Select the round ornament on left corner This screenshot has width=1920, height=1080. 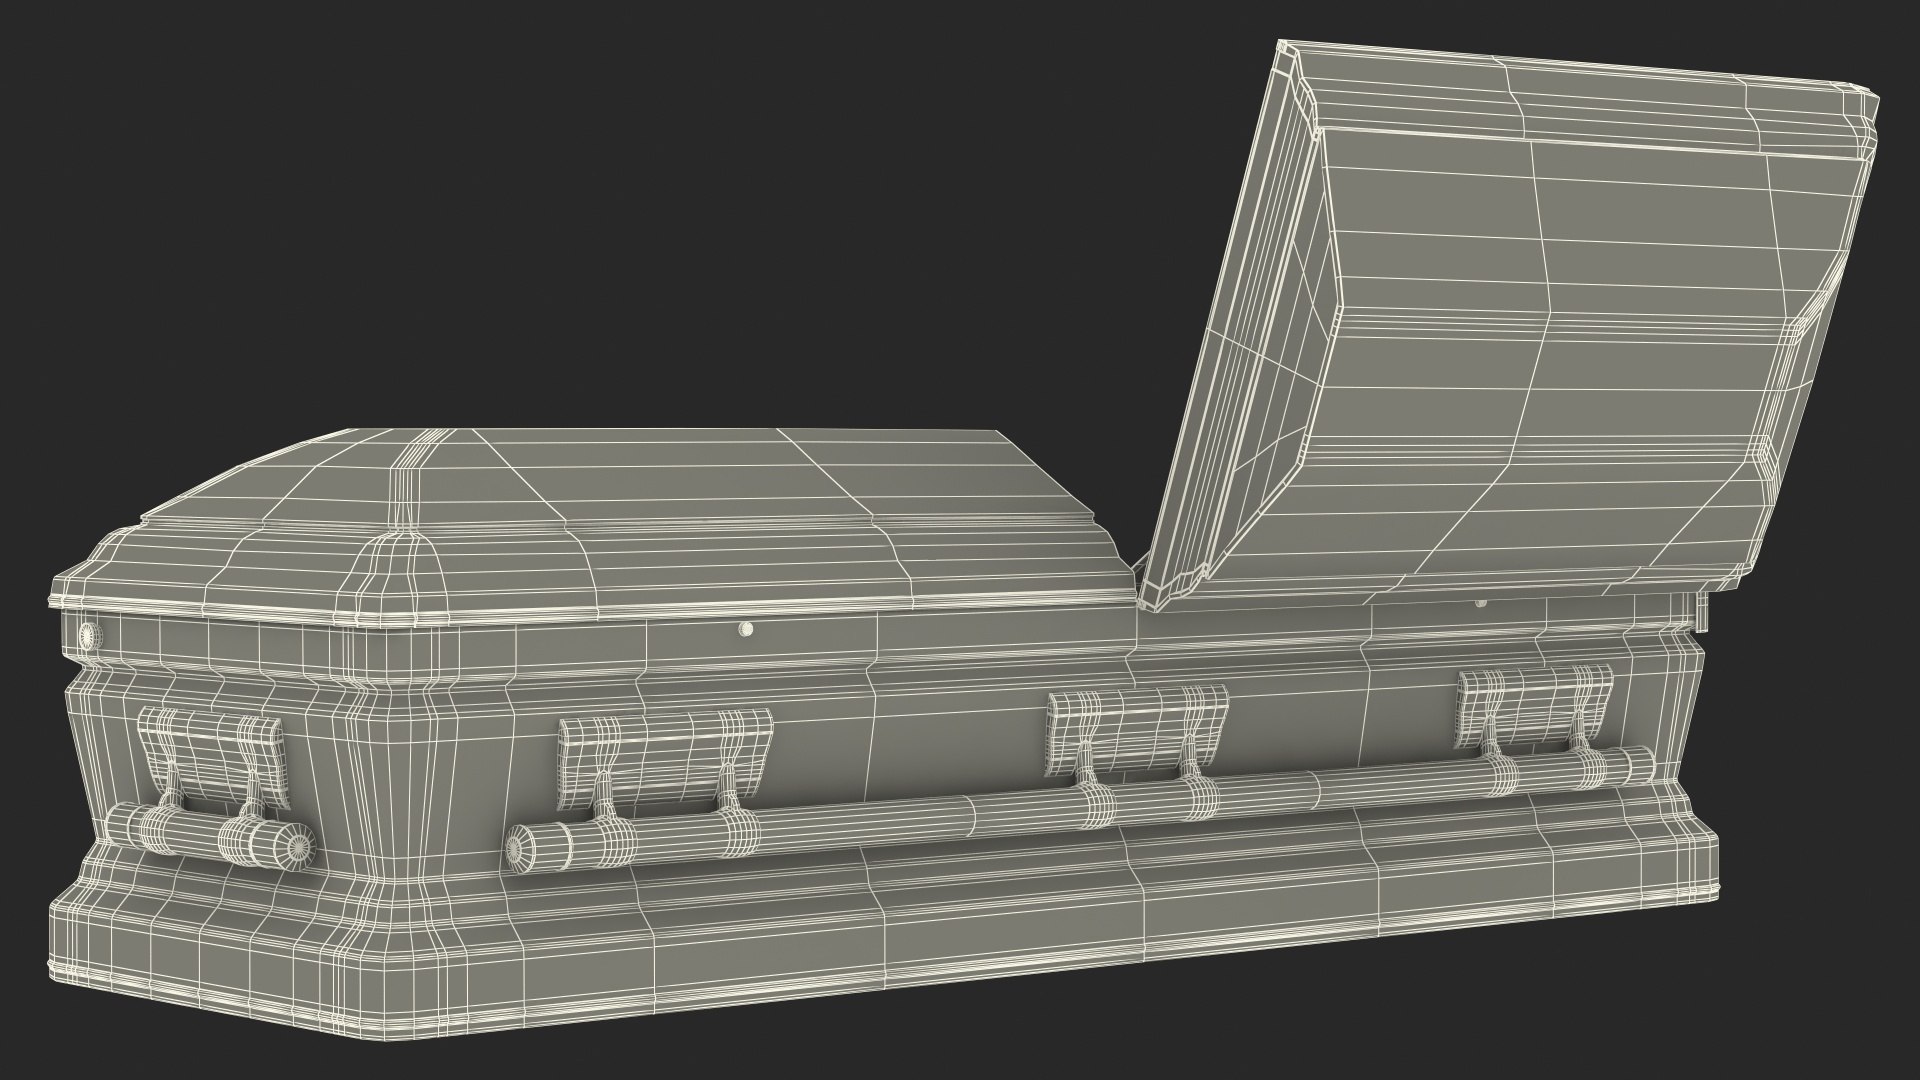(88, 633)
